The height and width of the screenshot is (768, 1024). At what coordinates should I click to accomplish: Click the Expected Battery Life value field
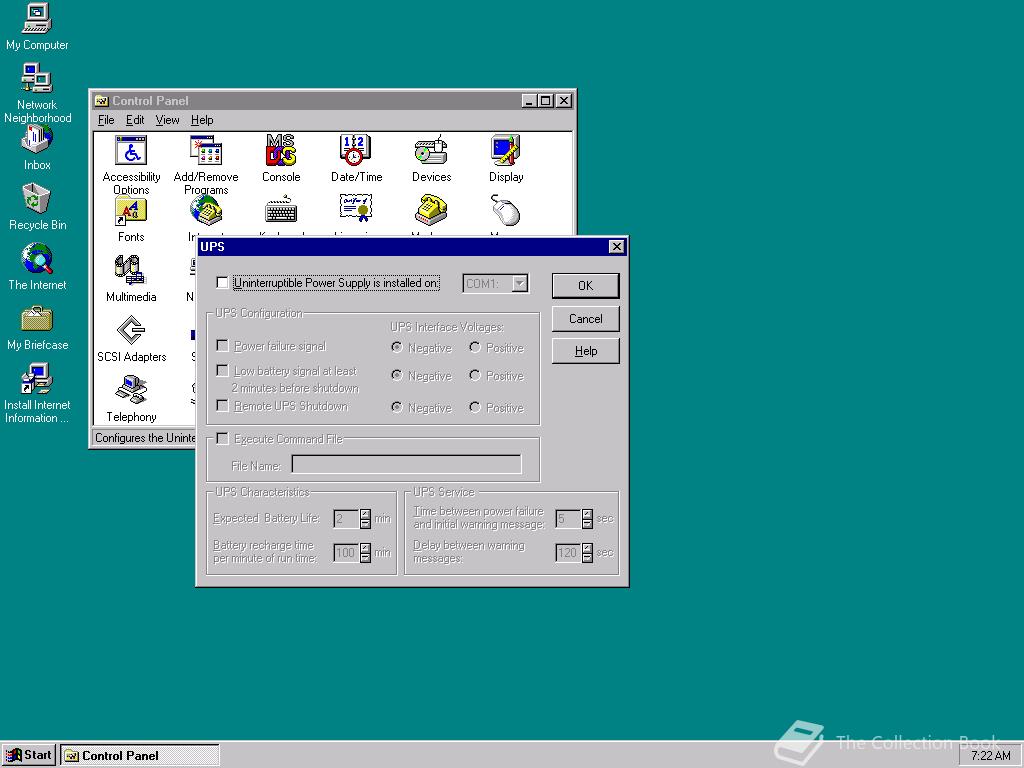click(x=346, y=519)
